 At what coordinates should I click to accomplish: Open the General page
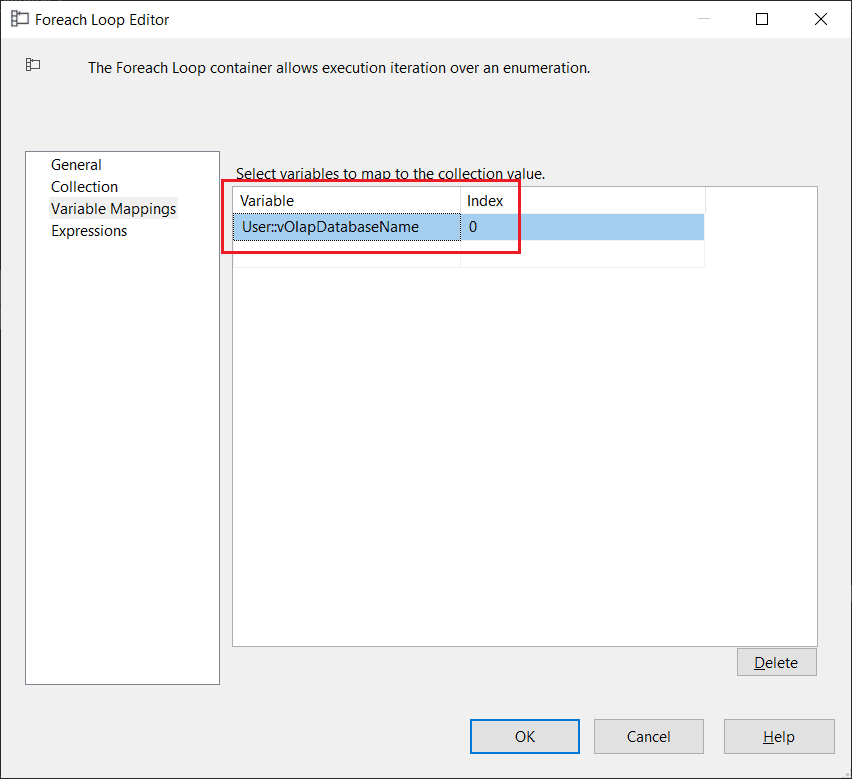[76, 165]
